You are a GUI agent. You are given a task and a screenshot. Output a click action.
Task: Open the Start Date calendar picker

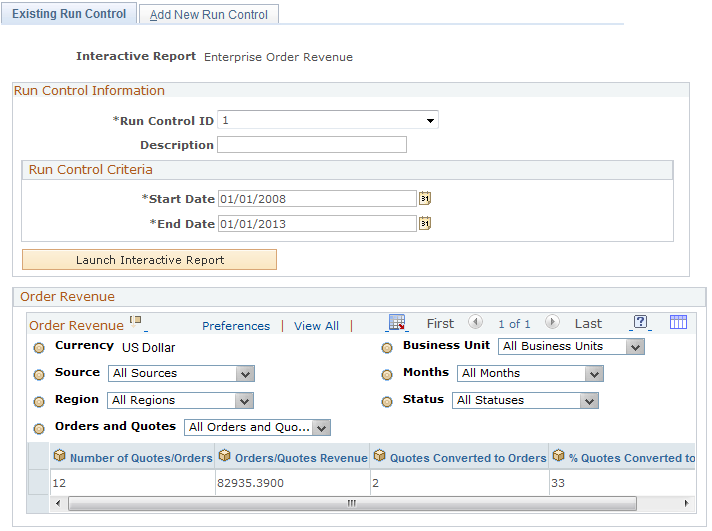[x=425, y=199]
